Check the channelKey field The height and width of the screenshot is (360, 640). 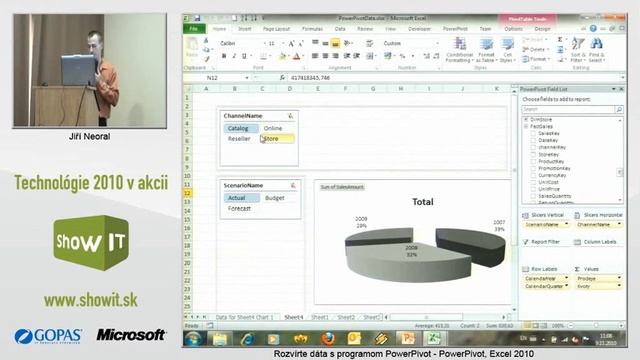click(x=533, y=147)
